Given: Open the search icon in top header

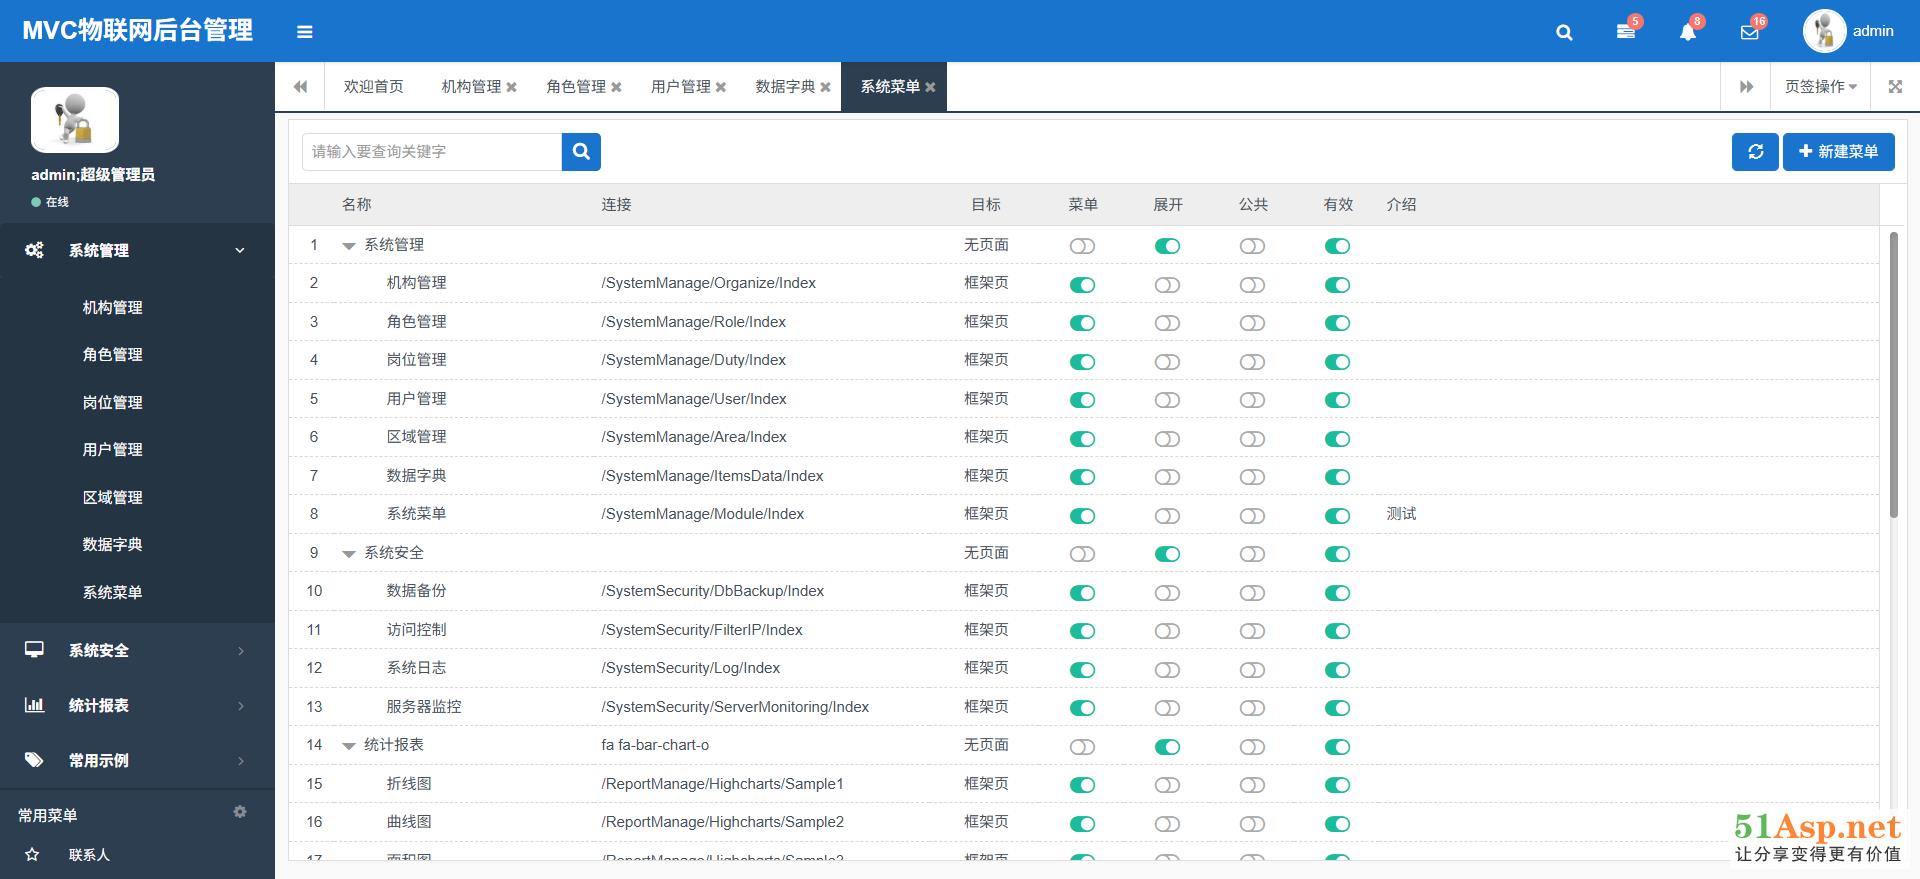Looking at the screenshot, I should (1564, 32).
